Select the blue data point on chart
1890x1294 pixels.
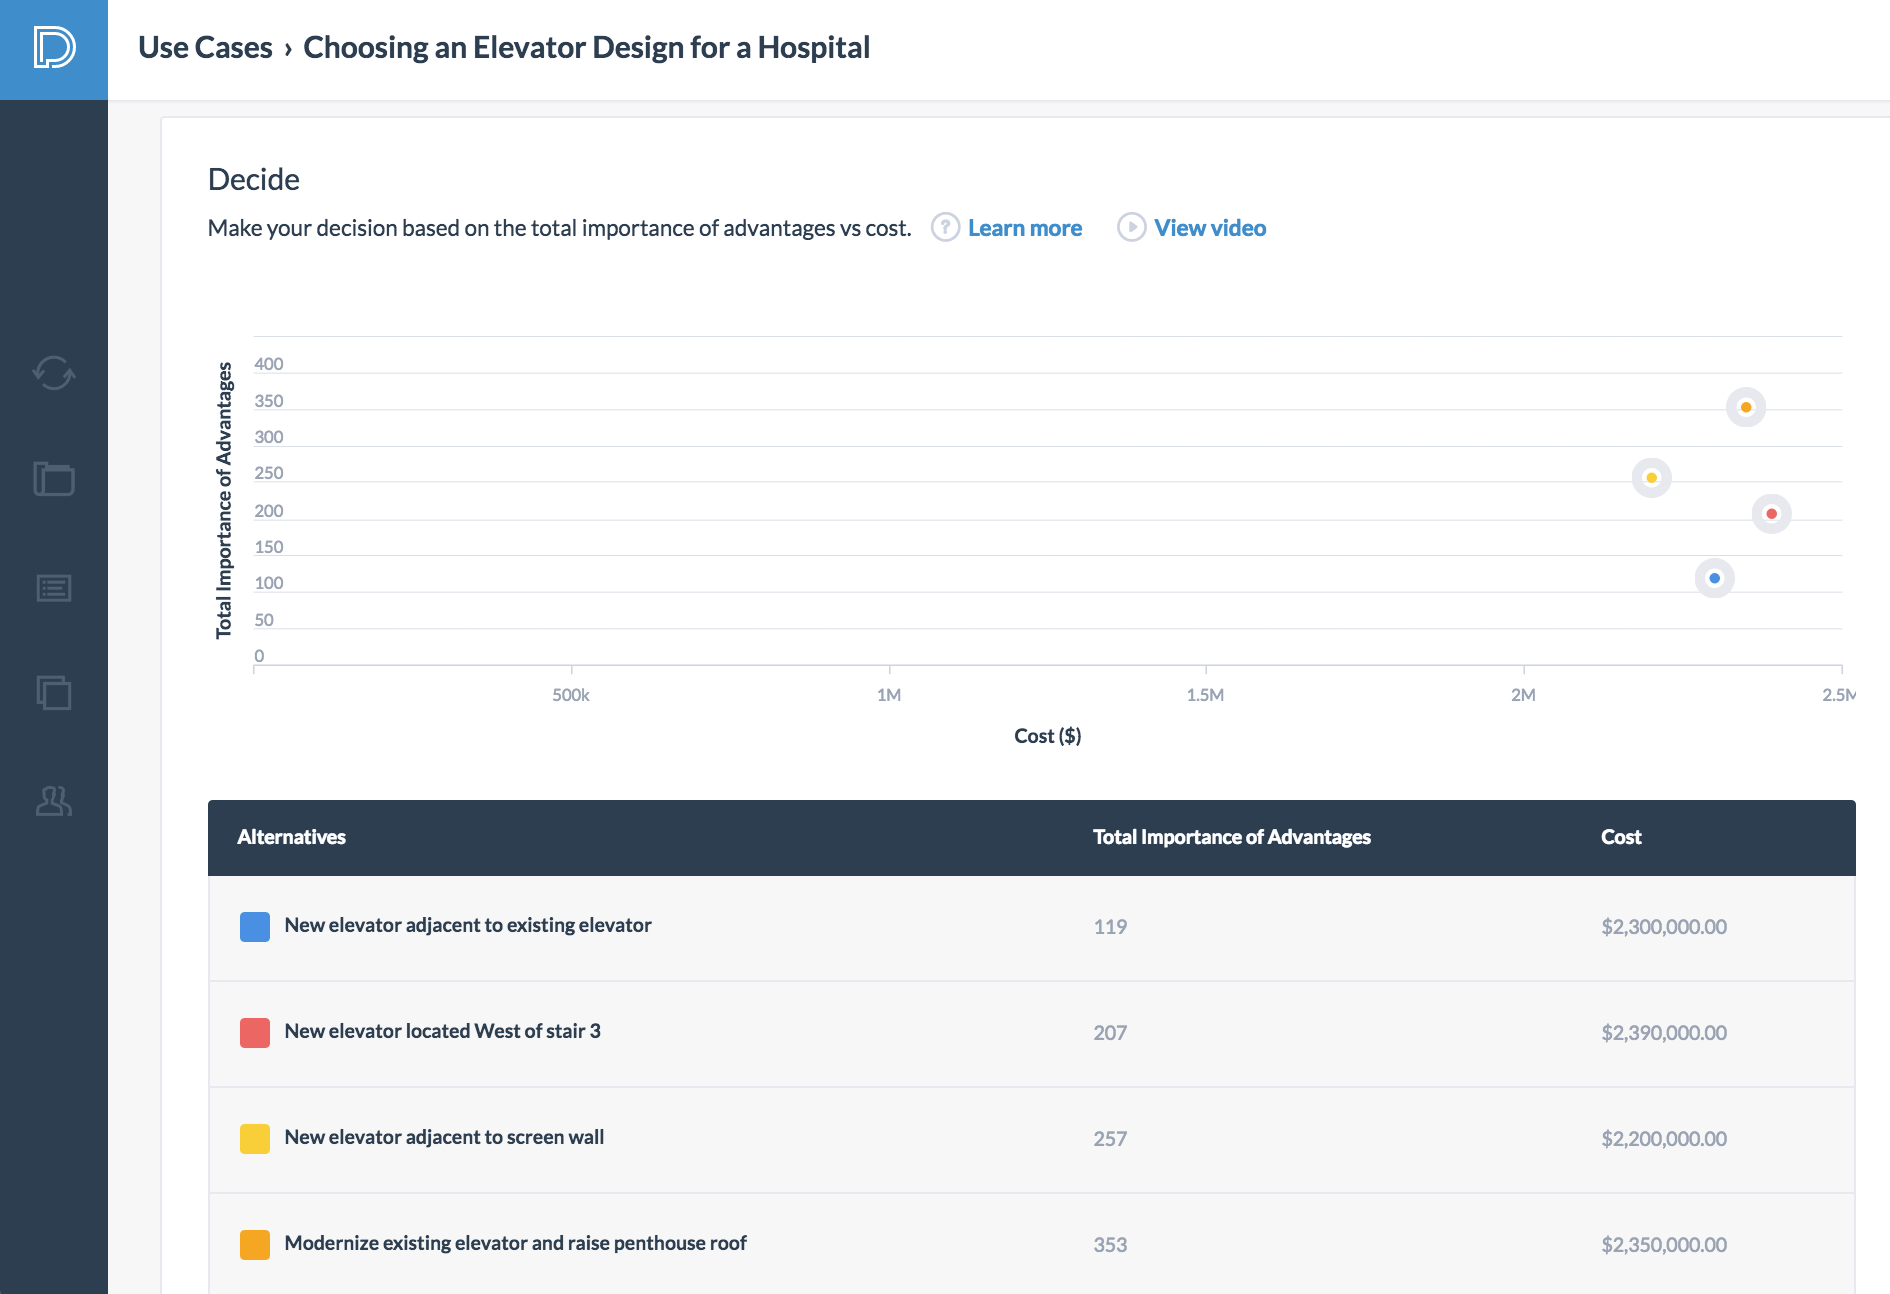pos(1715,578)
